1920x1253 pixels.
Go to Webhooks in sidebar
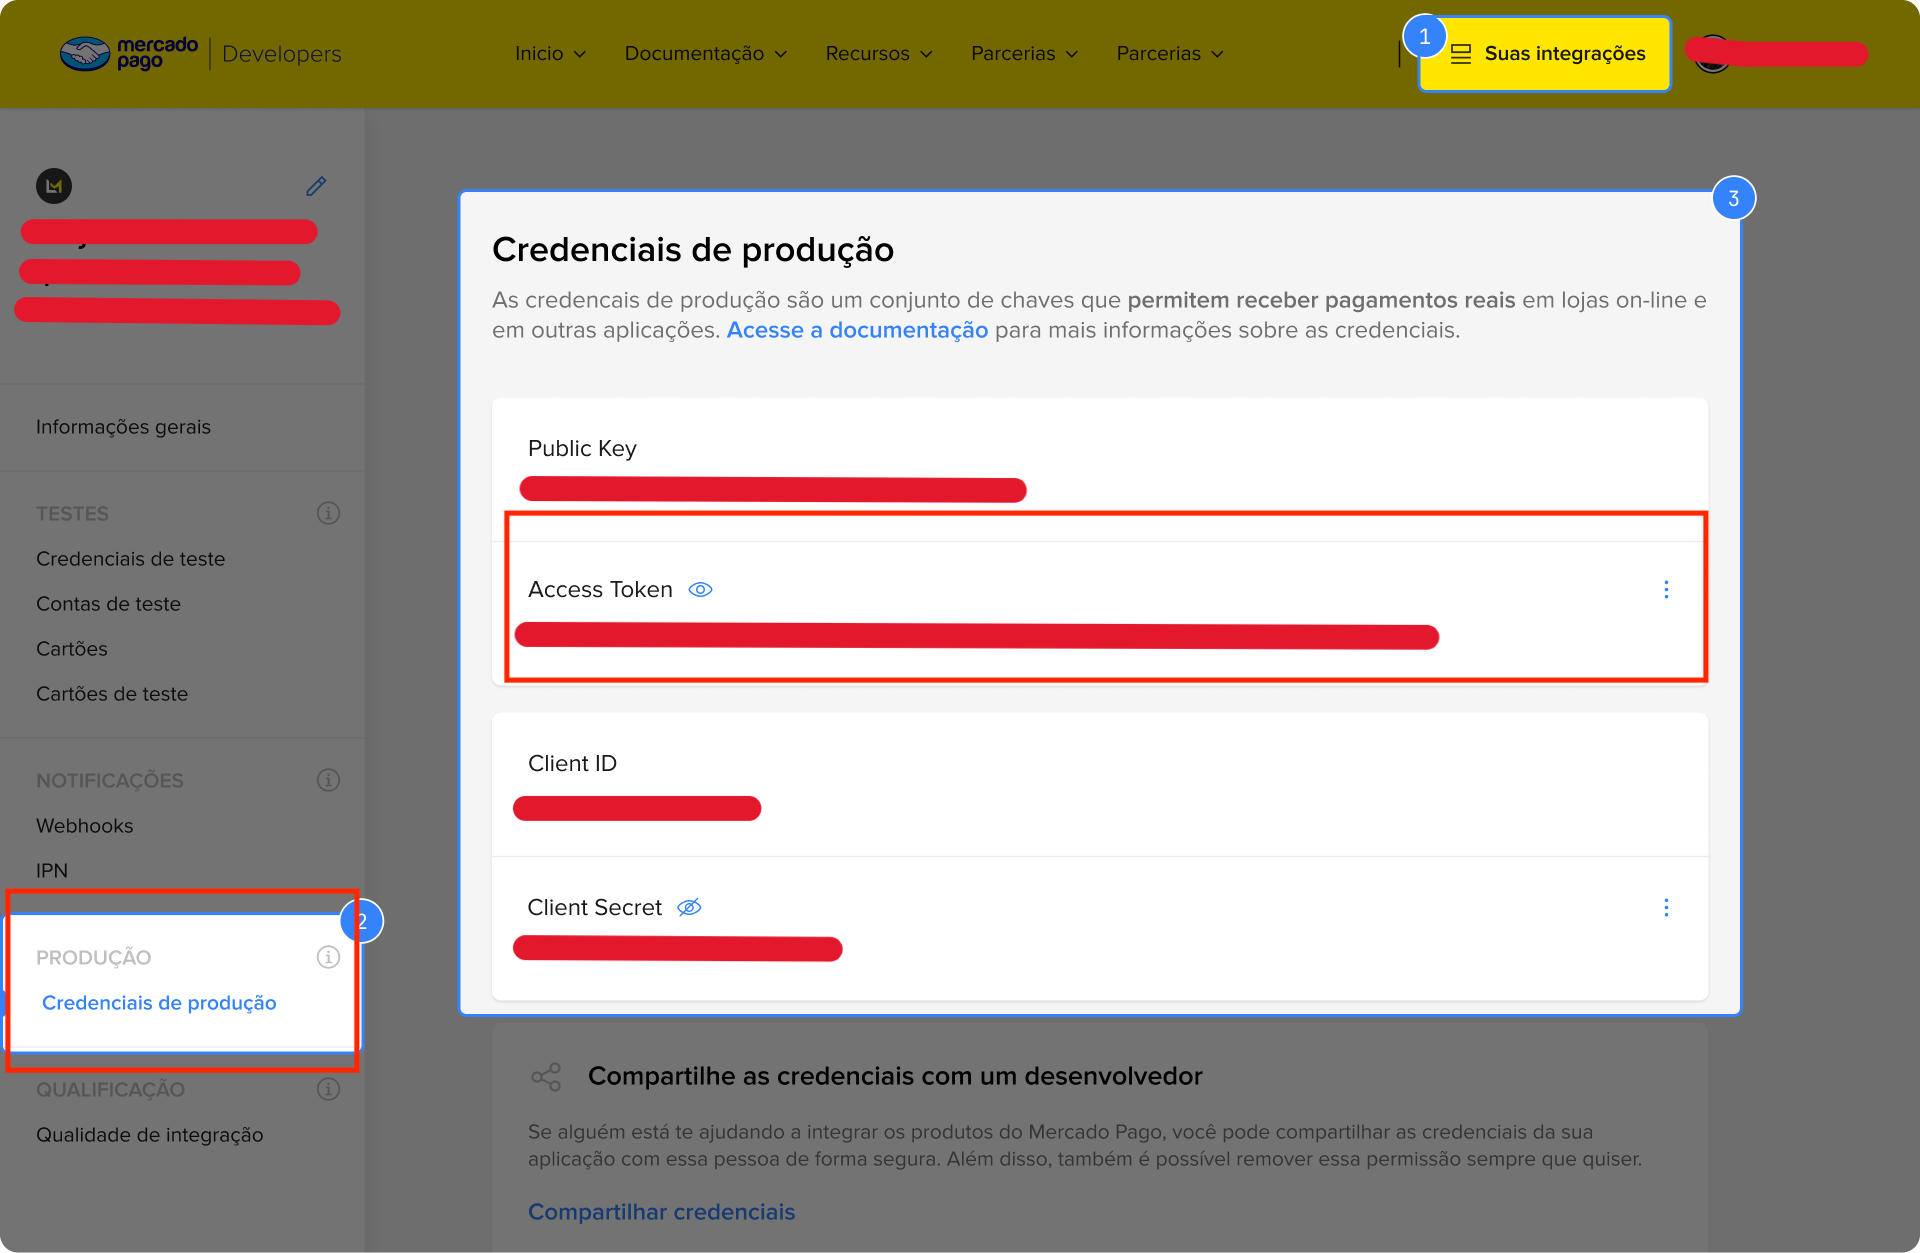pyautogui.click(x=85, y=826)
